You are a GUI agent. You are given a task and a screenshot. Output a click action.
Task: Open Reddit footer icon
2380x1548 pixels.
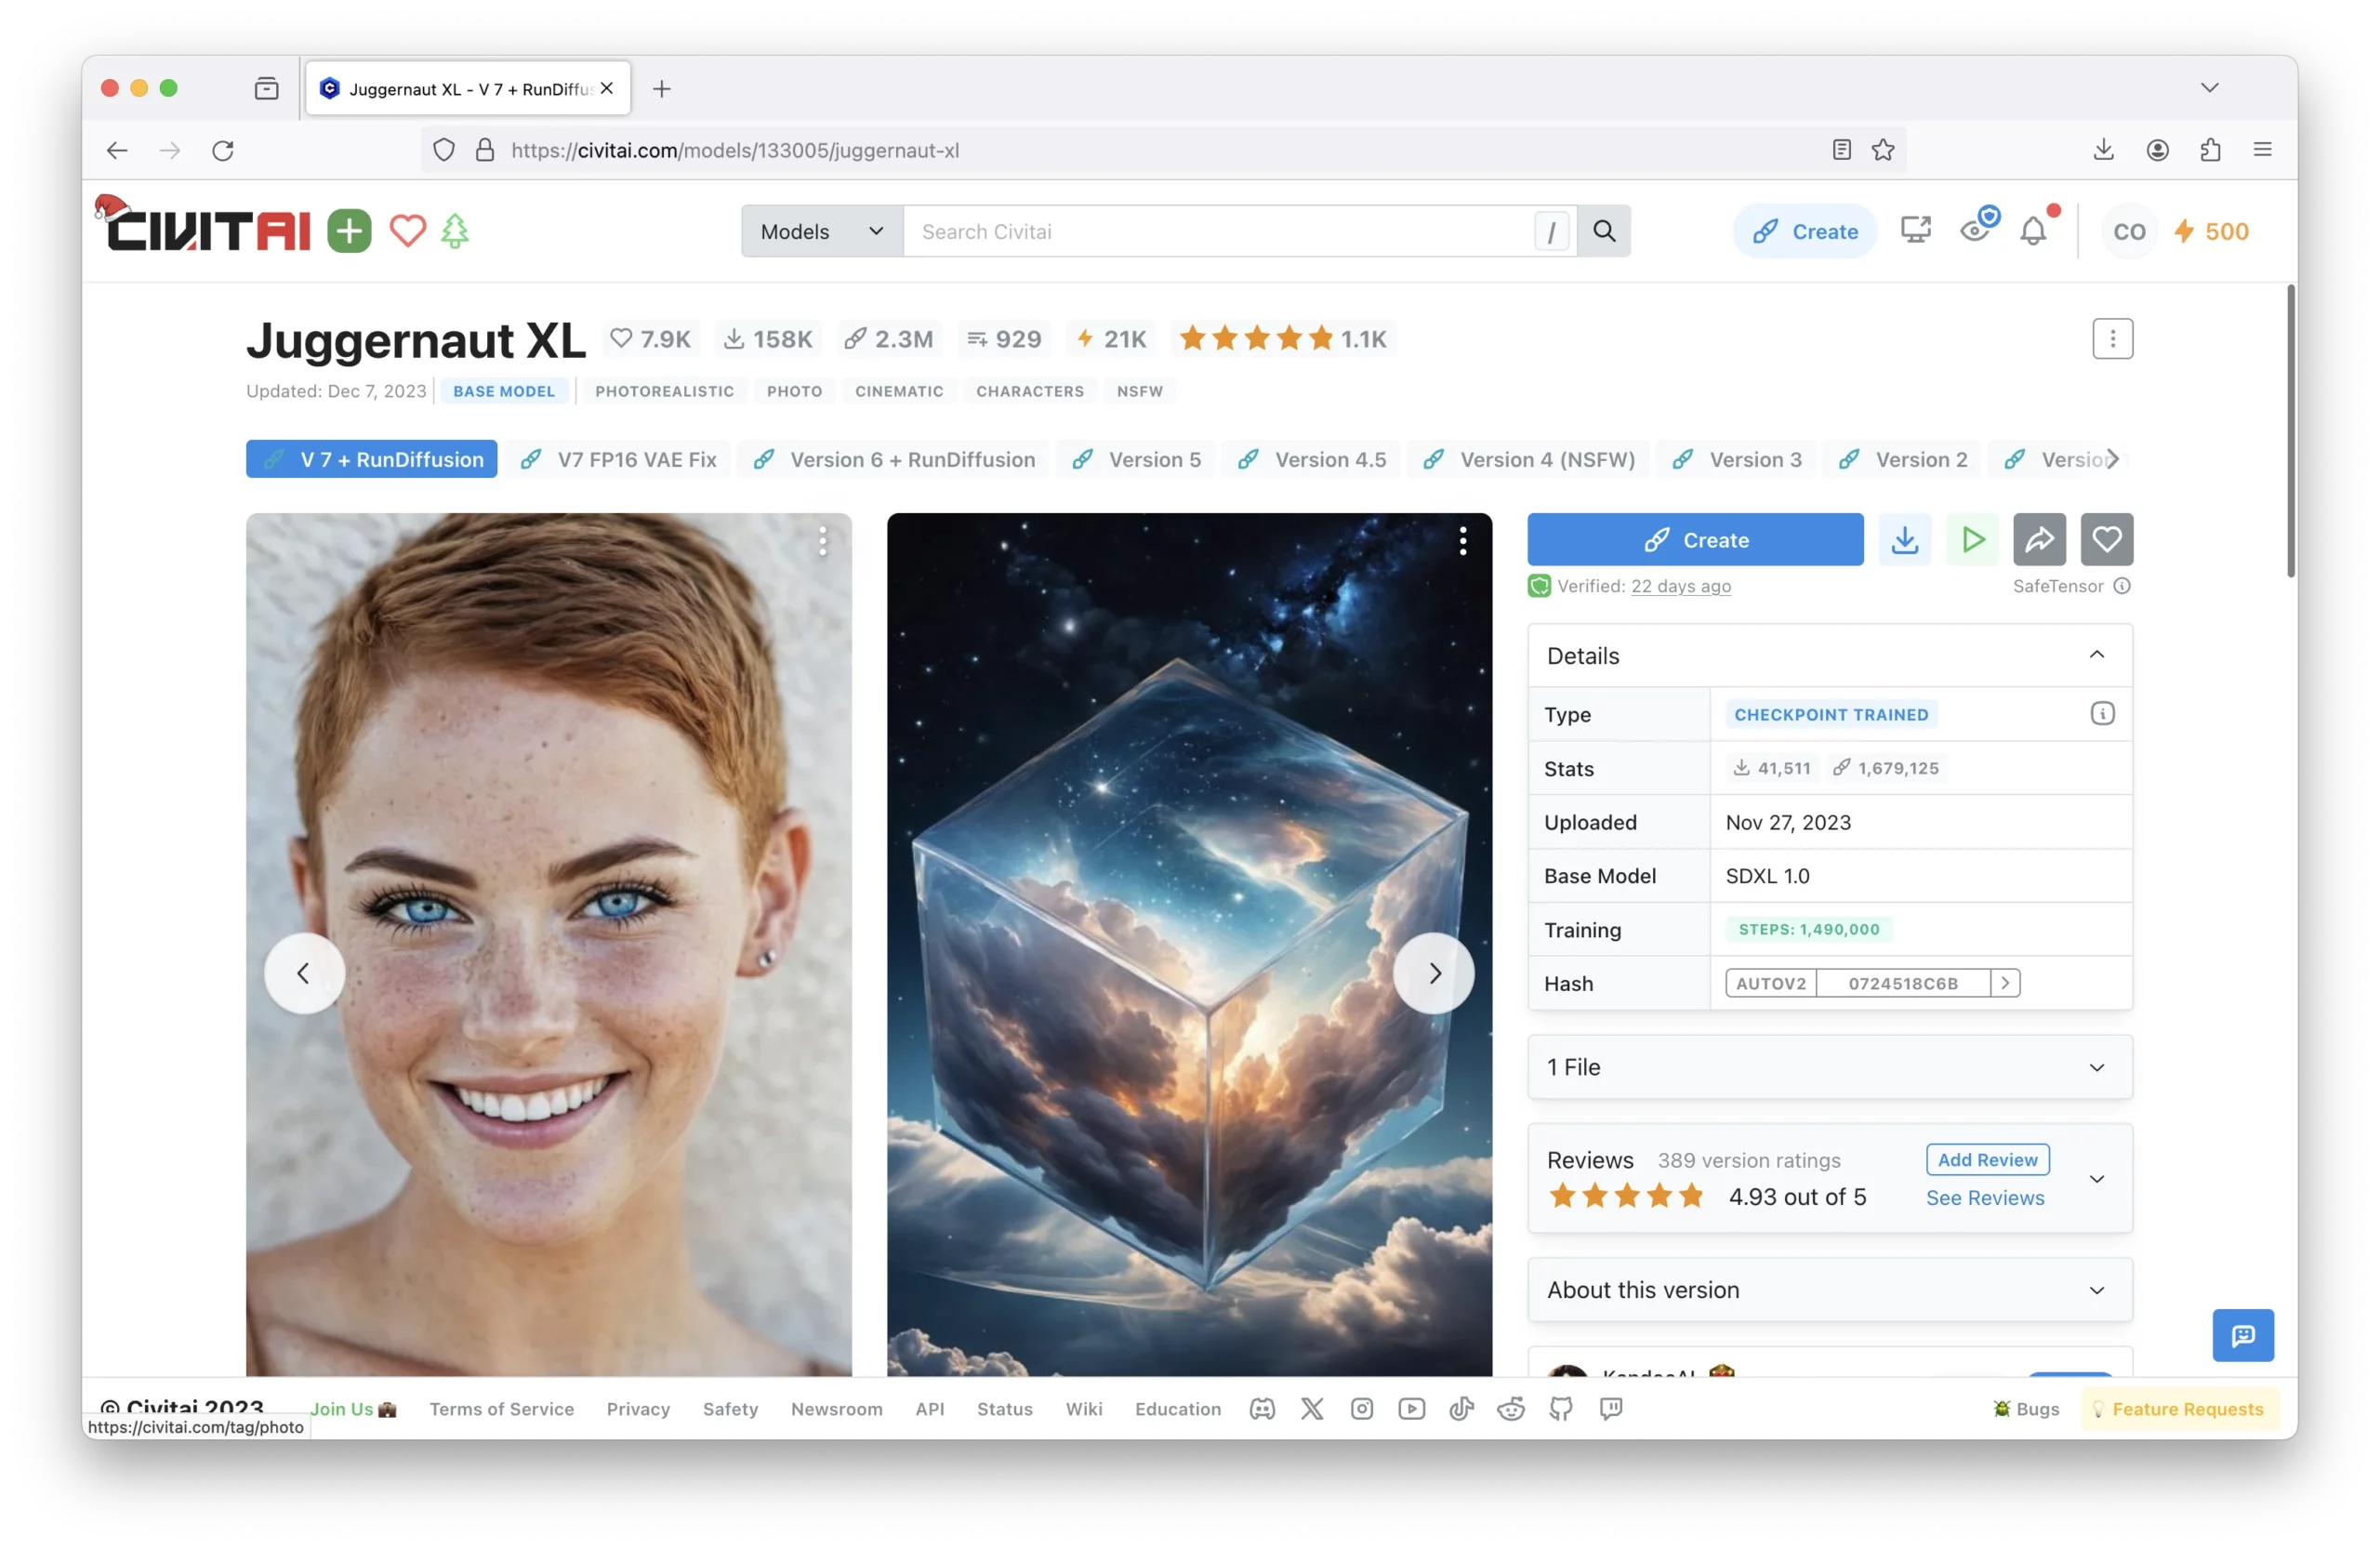click(x=1511, y=1409)
